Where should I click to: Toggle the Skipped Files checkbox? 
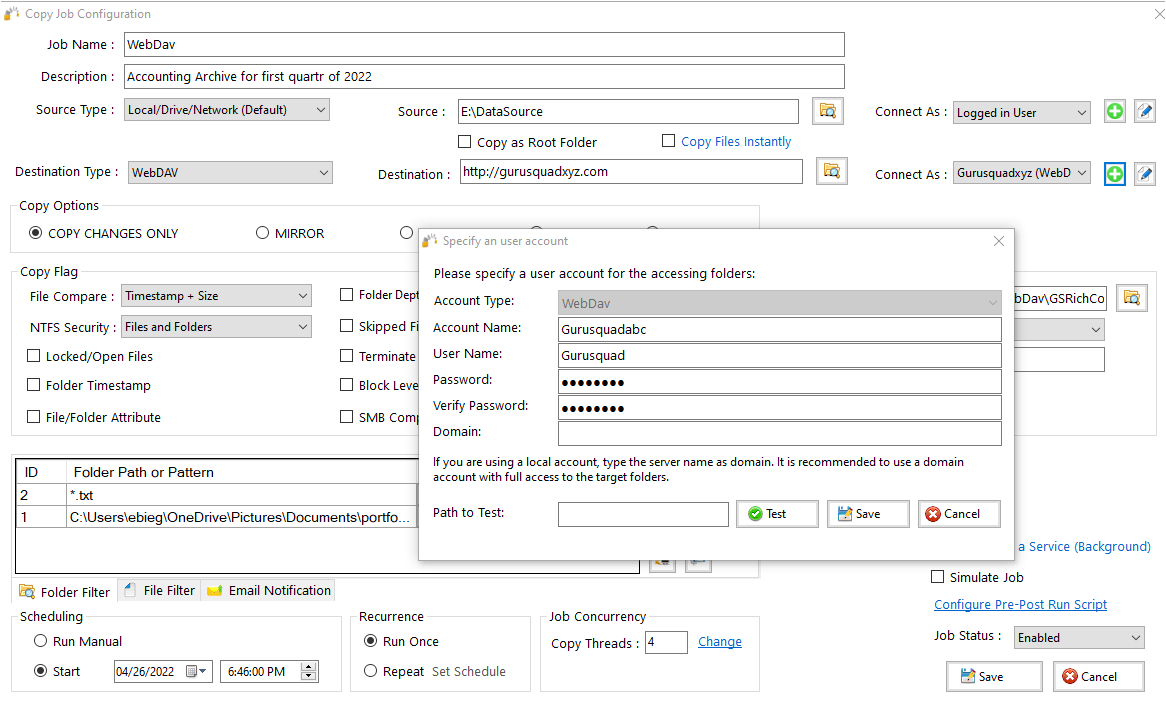point(347,326)
